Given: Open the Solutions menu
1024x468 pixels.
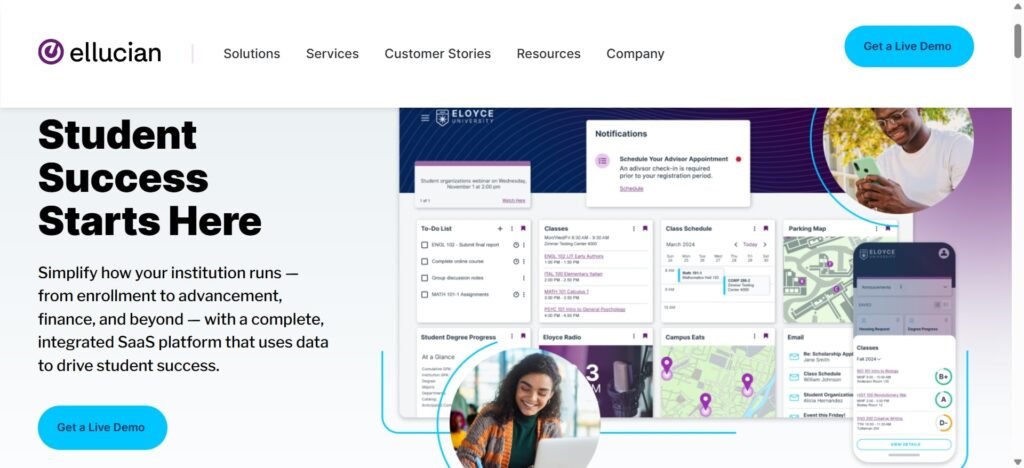Looking at the screenshot, I should [251, 54].
